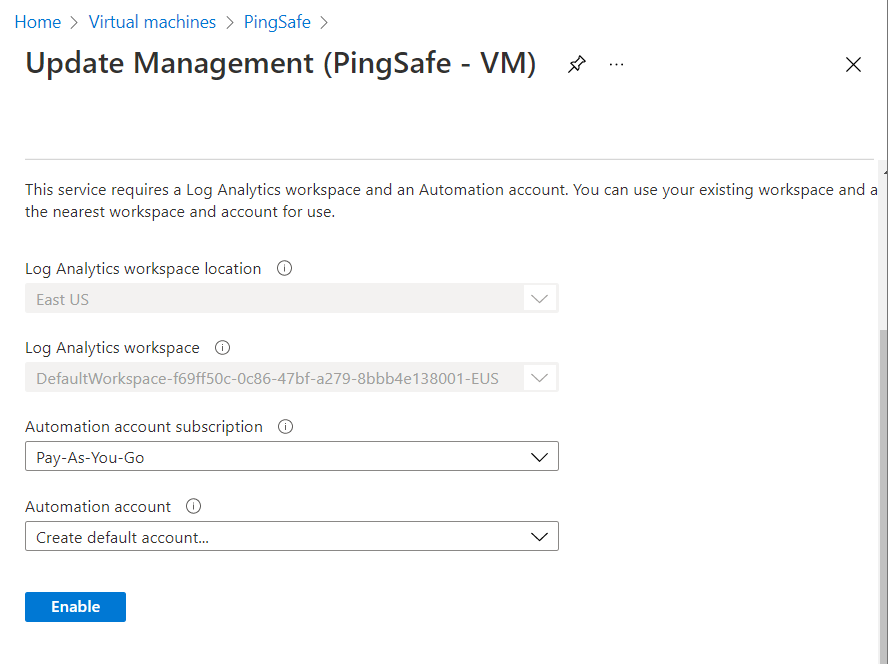Click the info icon next to Automation account
This screenshot has width=888, height=664.
click(194, 507)
